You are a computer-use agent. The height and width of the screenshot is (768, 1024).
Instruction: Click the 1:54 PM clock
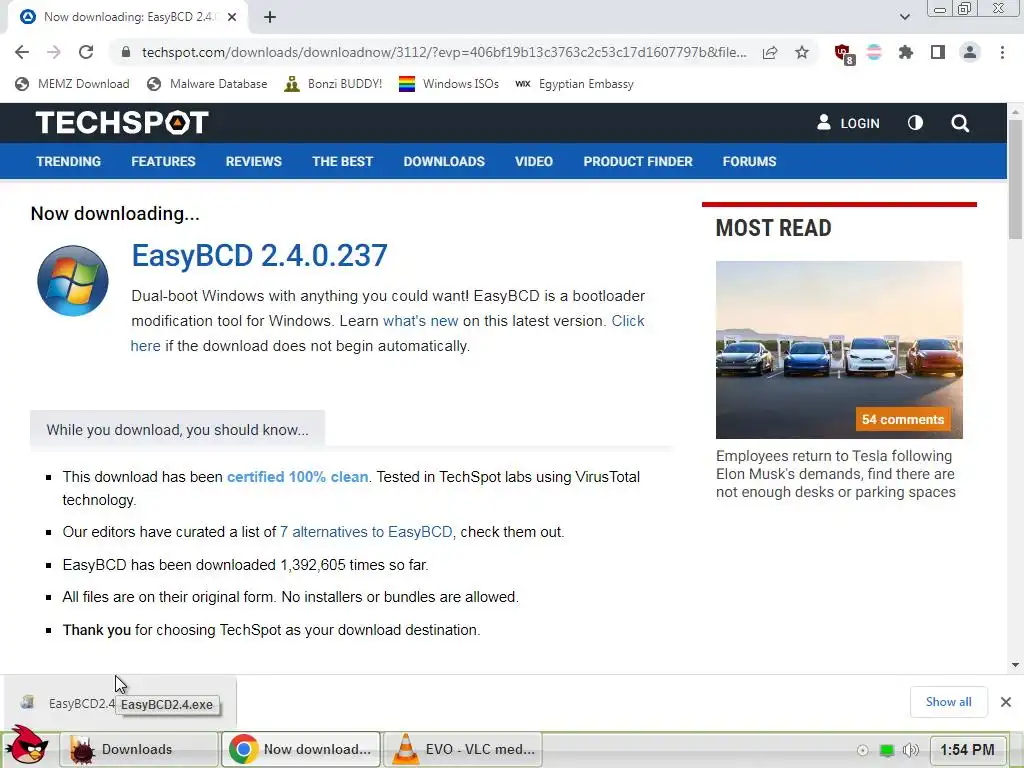[x=967, y=750]
